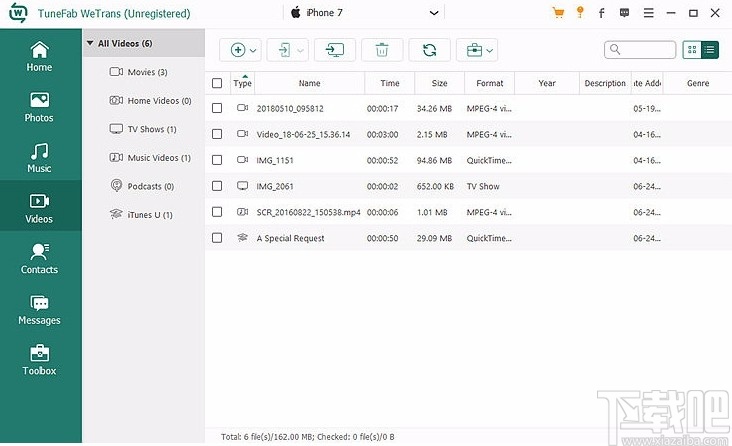Sort by the Genre column header
Image resolution: width=732 pixels, height=446 pixels.
point(698,83)
